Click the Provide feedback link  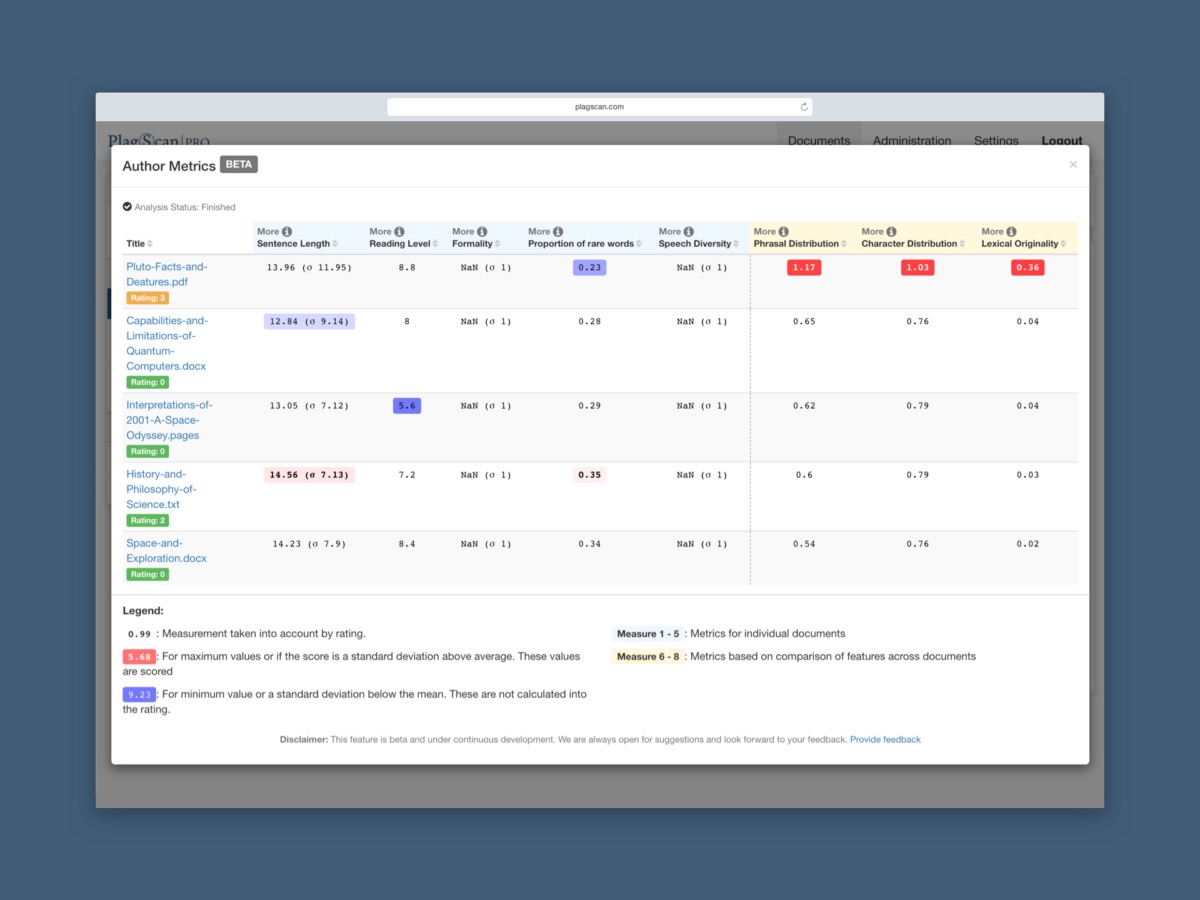[x=885, y=740]
